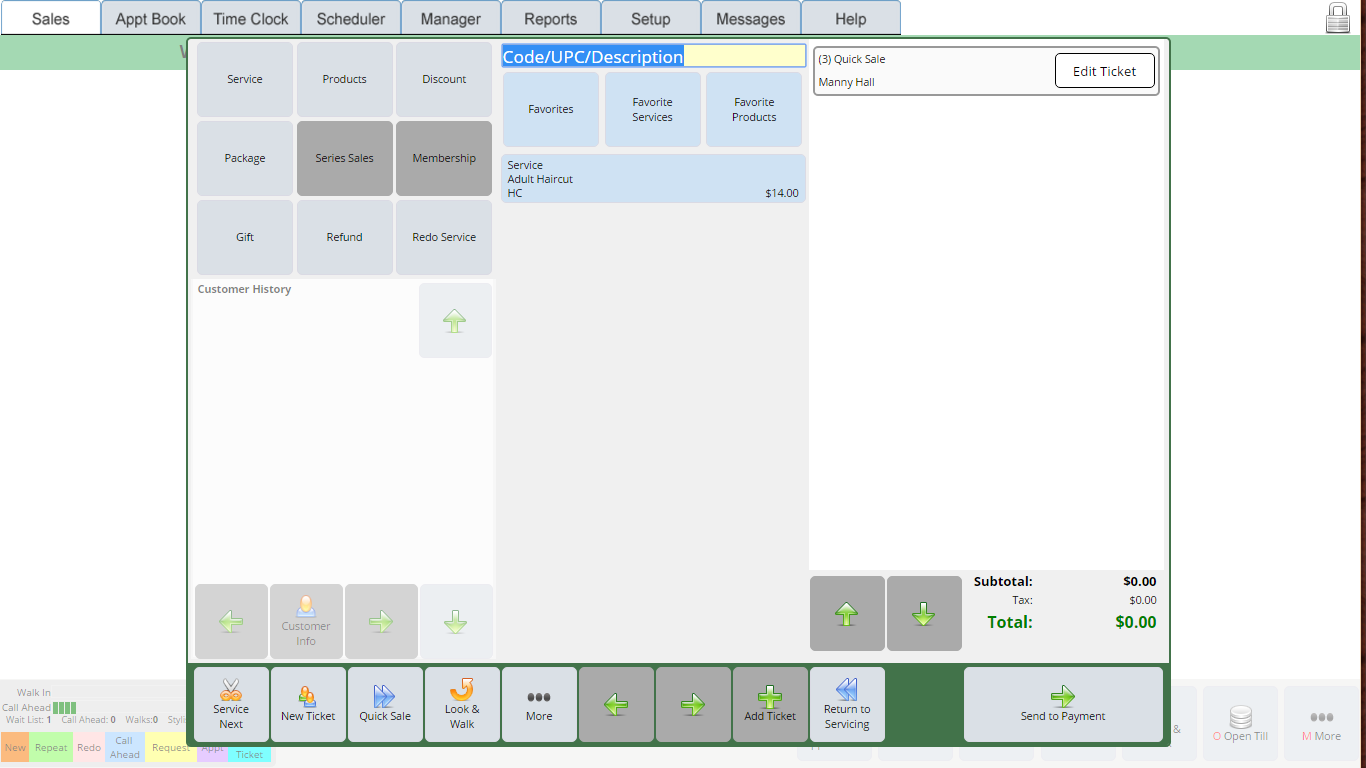Open the Help tab

(x=851, y=18)
